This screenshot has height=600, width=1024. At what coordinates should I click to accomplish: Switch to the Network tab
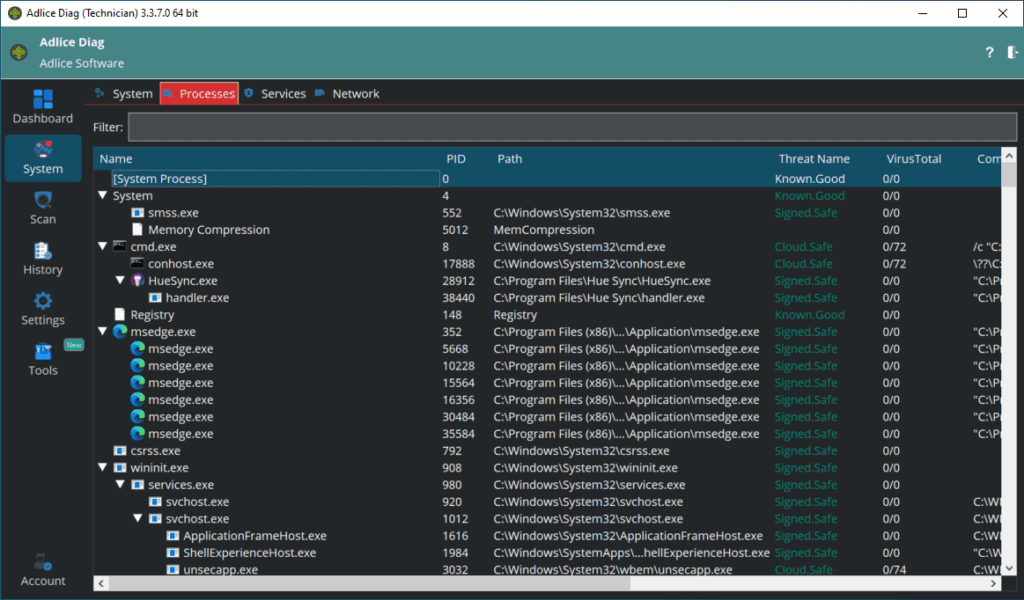[355, 94]
